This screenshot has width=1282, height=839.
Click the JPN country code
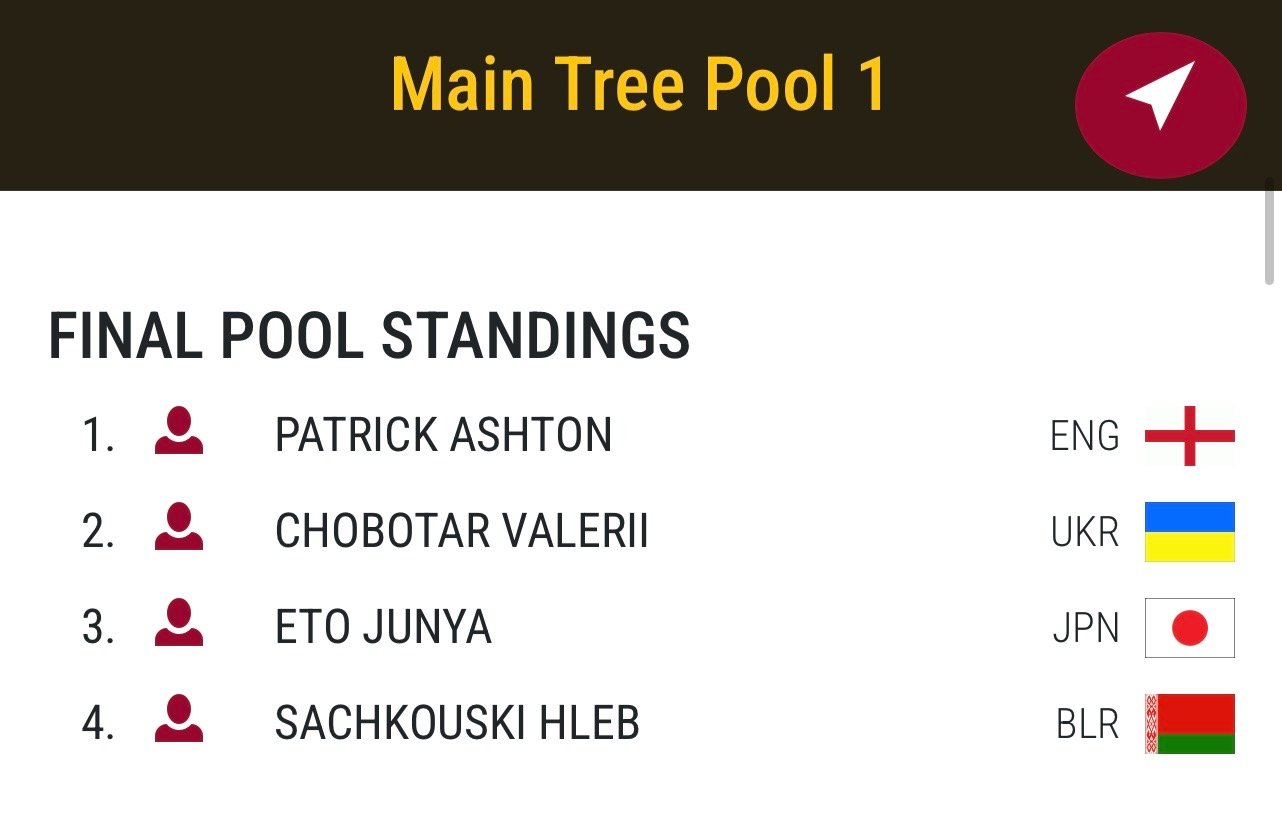click(x=1086, y=628)
